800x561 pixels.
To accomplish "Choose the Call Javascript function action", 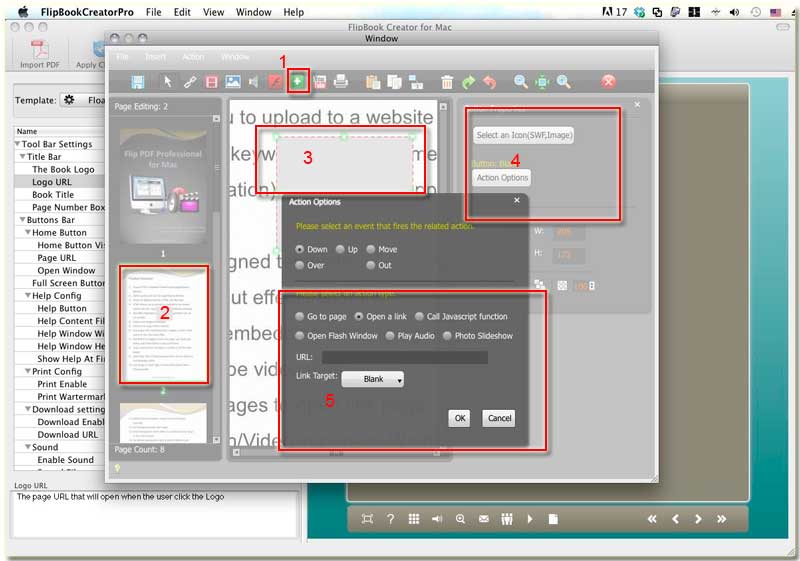I will [x=419, y=317].
